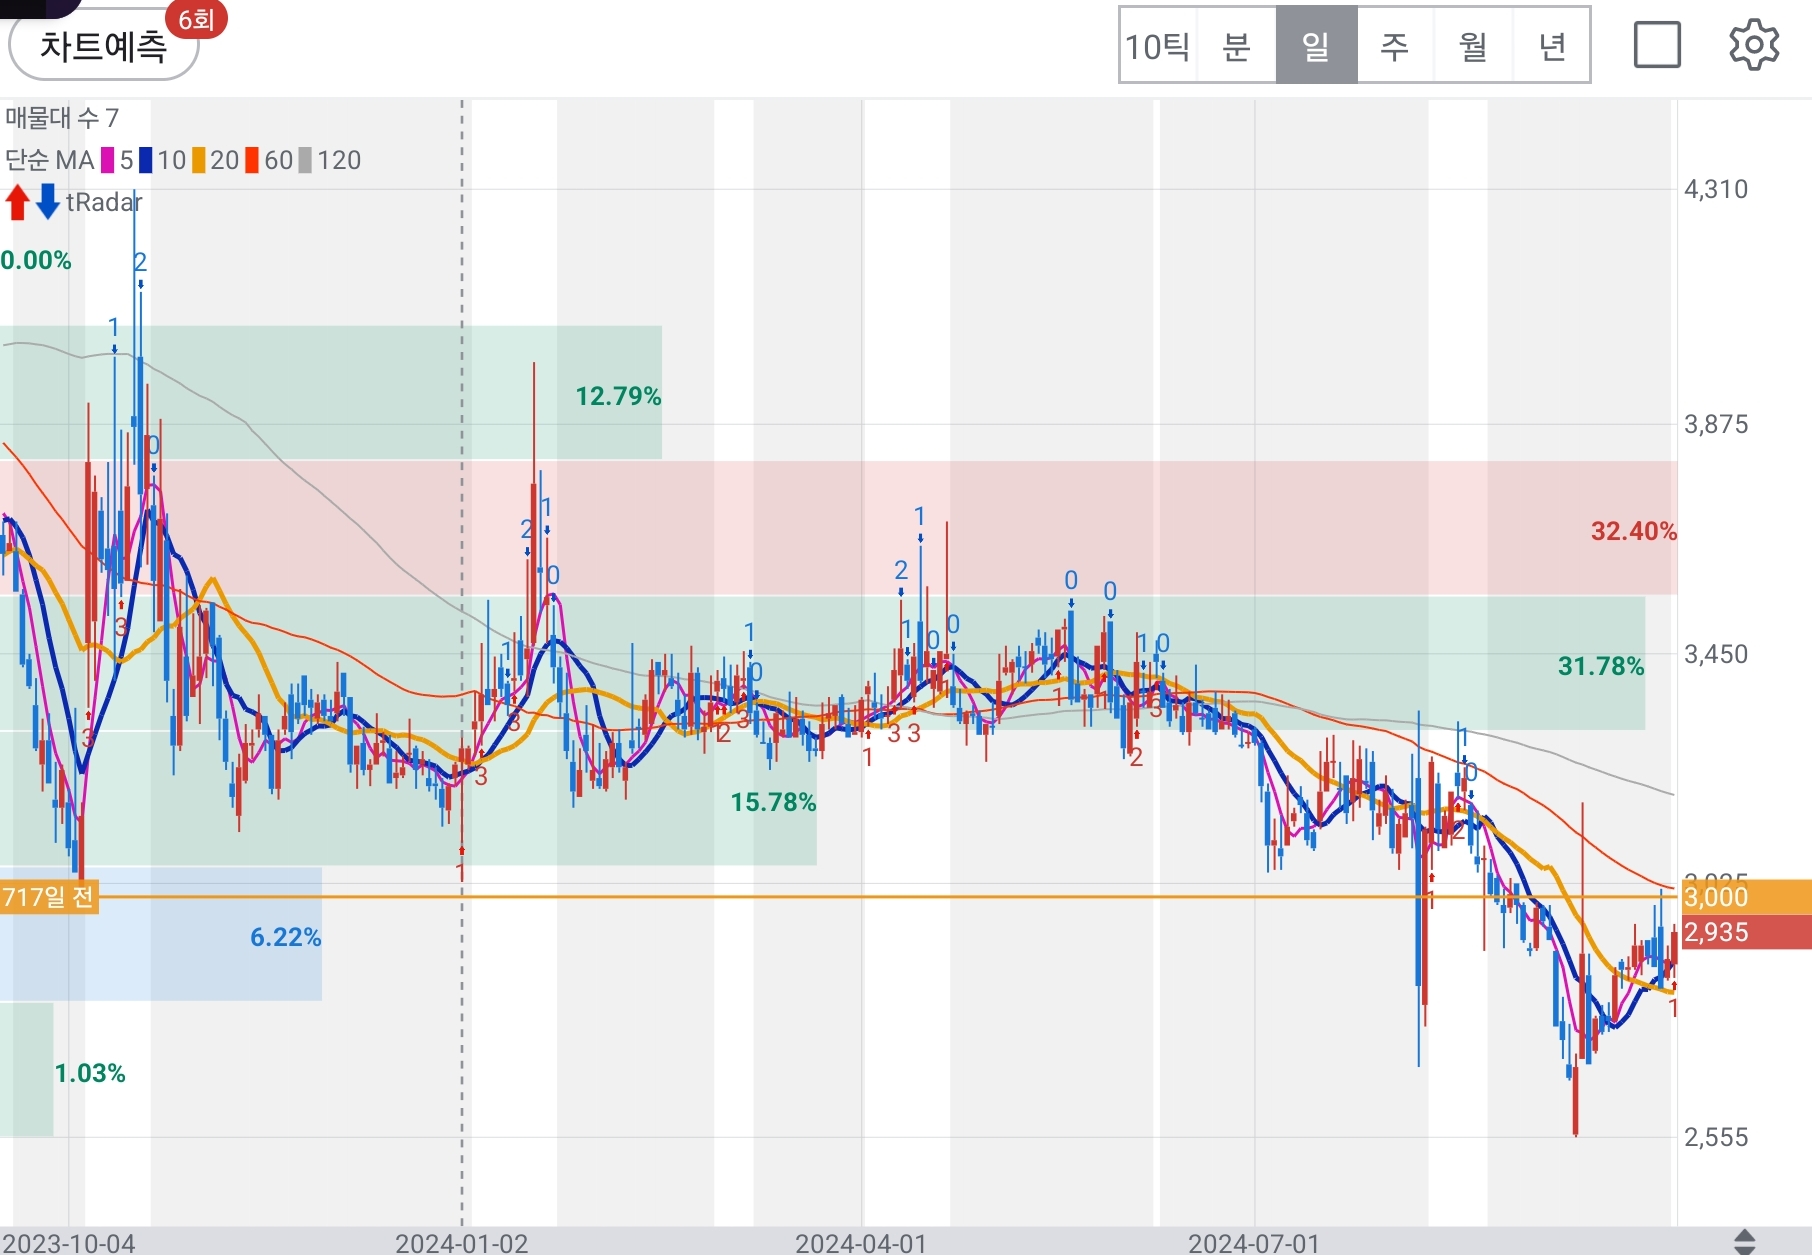This screenshot has height=1255, width=1812.
Task: Tap the orange MA 20 color swatch
Action: coord(199,160)
